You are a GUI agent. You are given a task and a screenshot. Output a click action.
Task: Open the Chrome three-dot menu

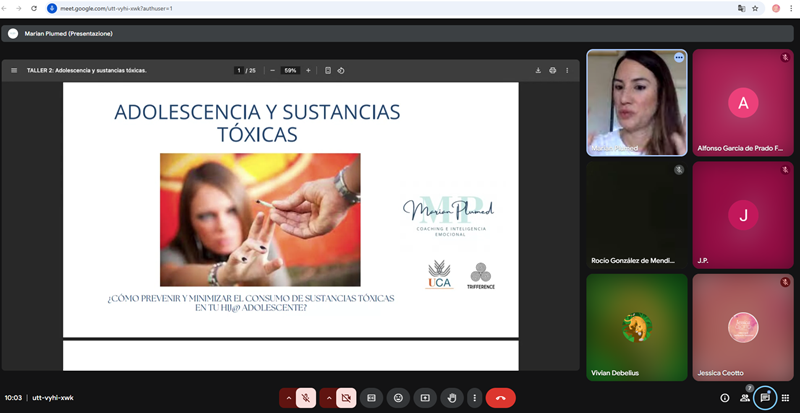click(x=791, y=9)
